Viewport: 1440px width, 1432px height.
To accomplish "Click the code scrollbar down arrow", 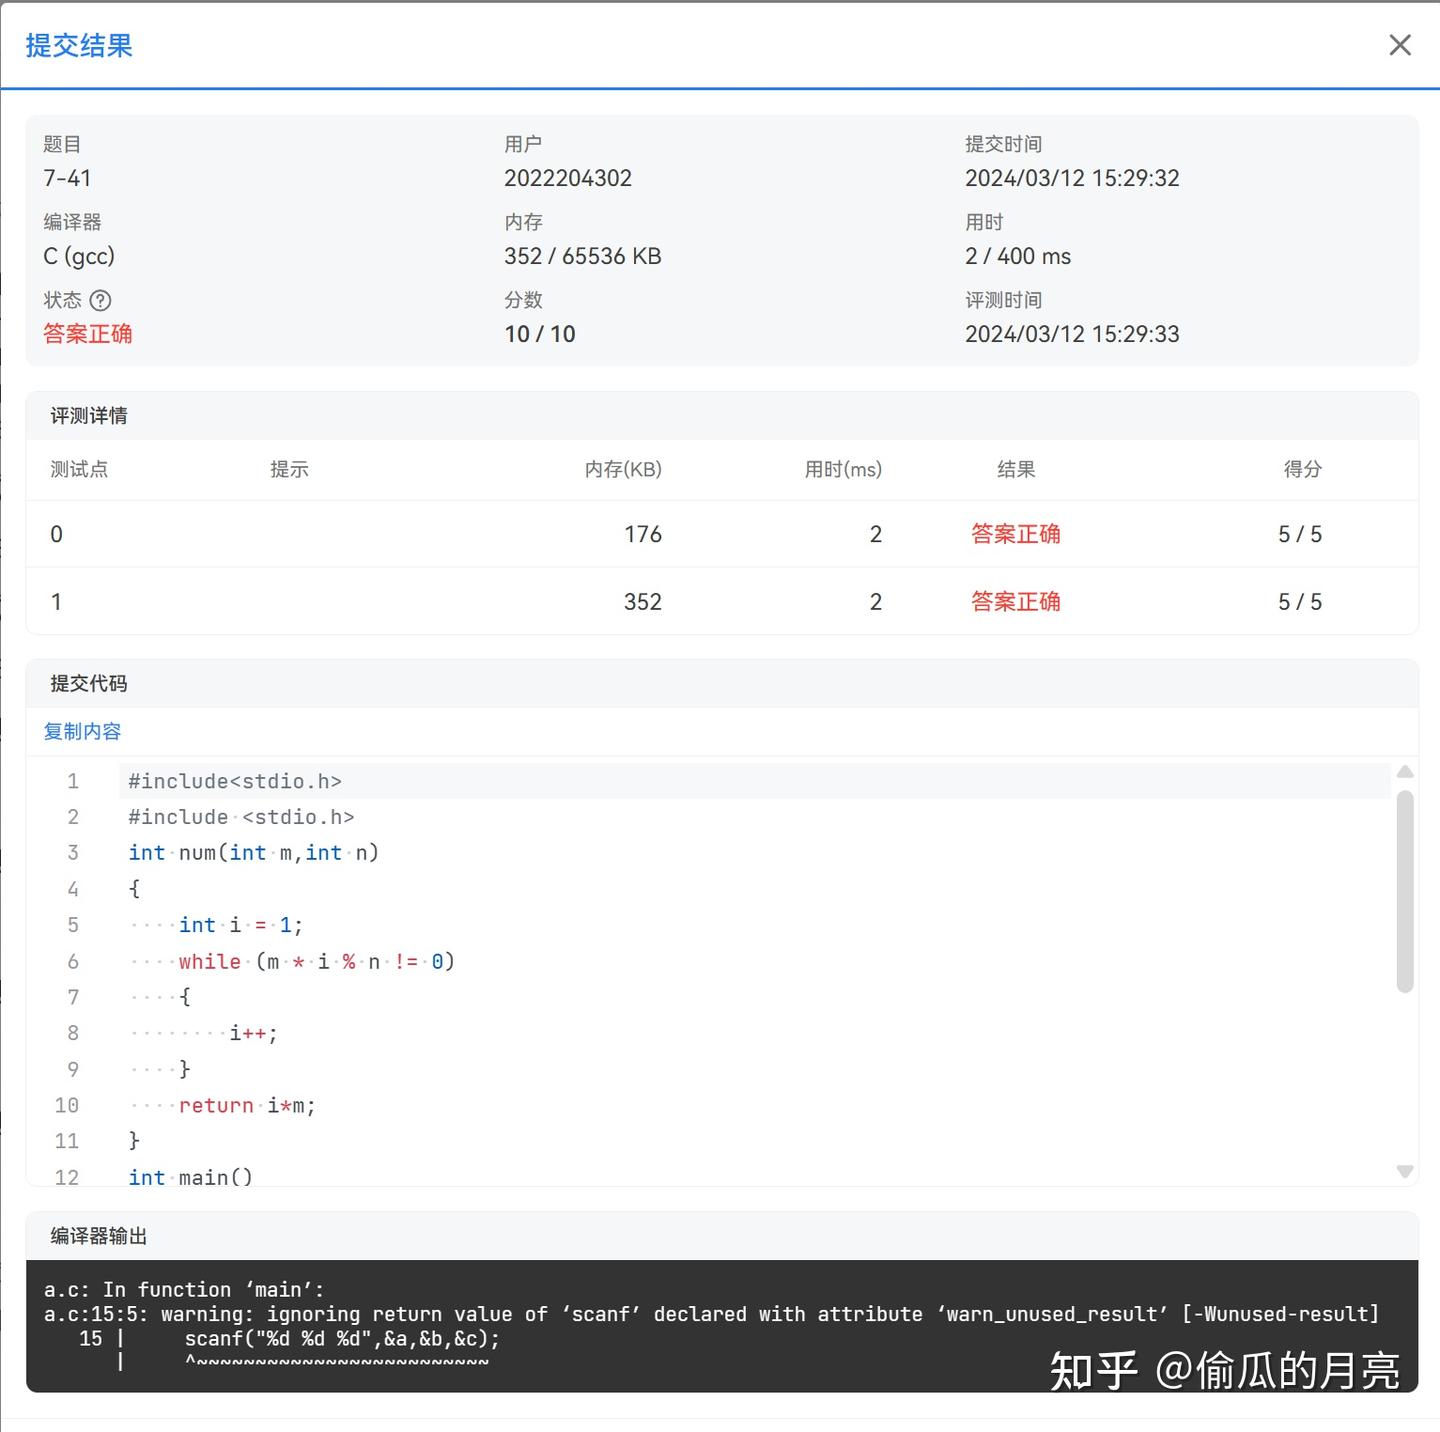I will point(1405,1171).
